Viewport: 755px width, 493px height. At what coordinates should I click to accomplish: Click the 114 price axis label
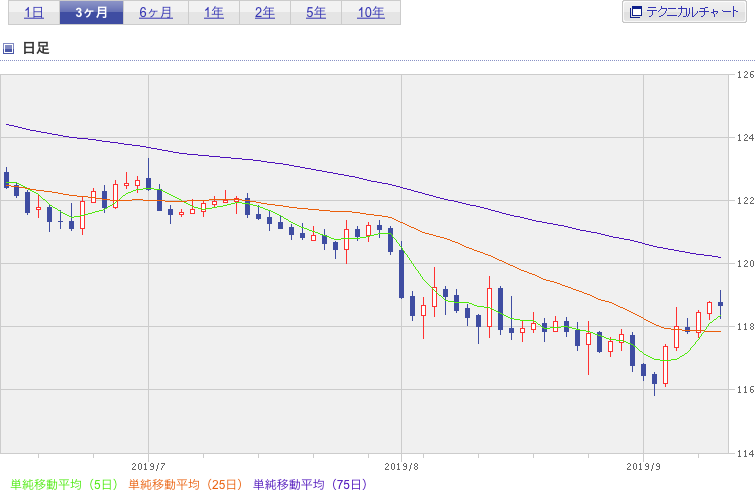click(745, 453)
